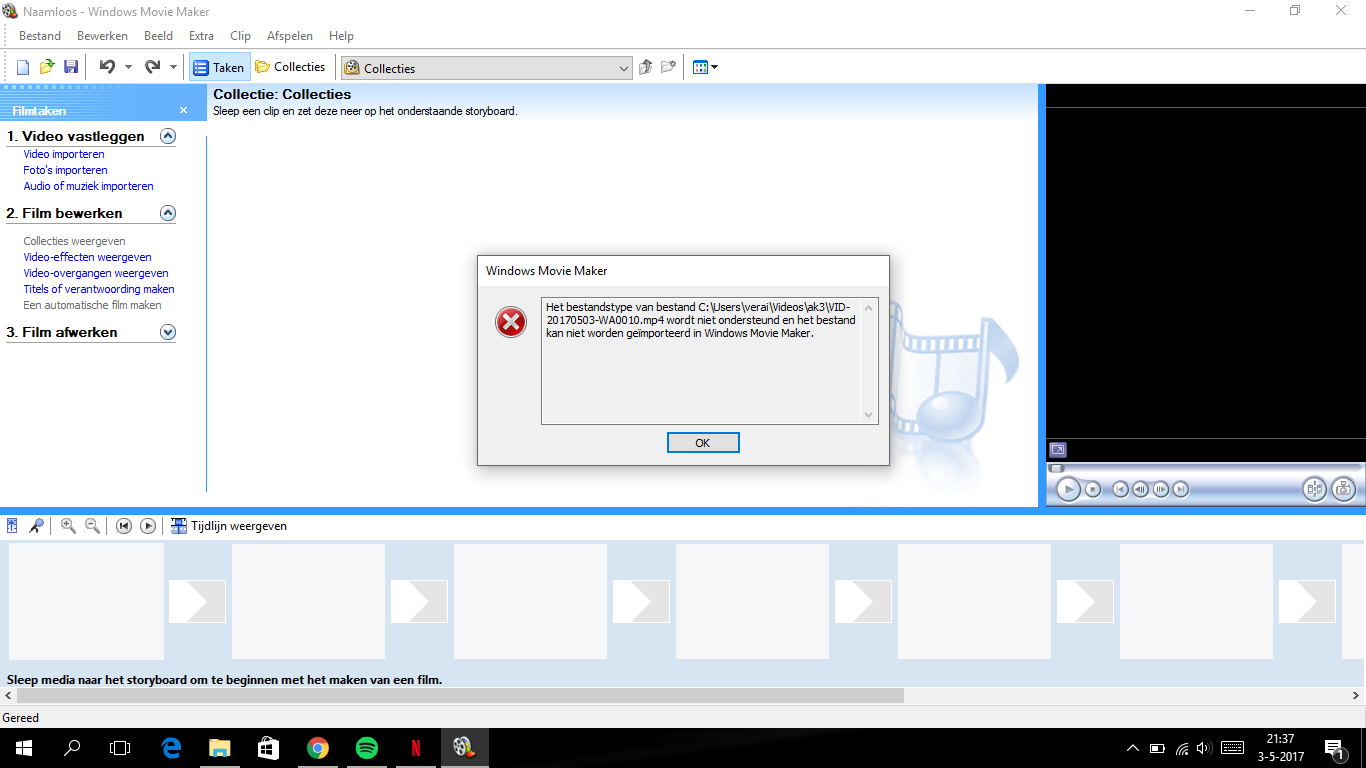The height and width of the screenshot is (768, 1366).
Task: Click Titels of verantwoording maken
Action: [99, 289]
